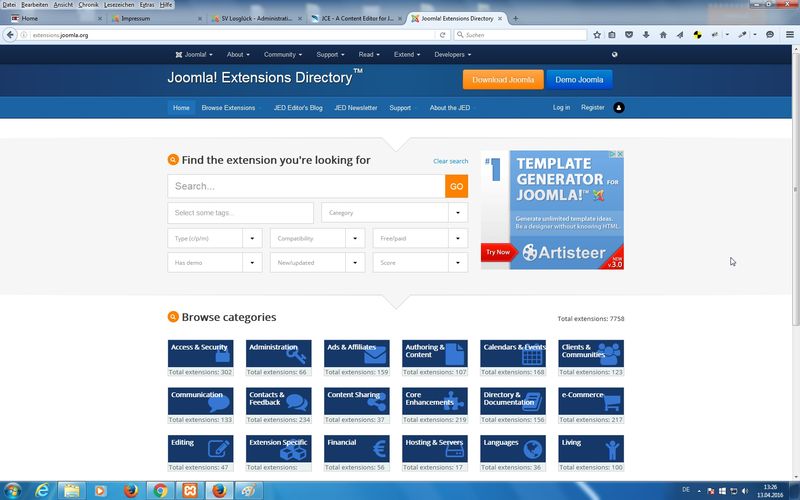Select Browse Extensions in JED navigation
The width and height of the screenshot is (800, 500).
[x=228, y=108]
